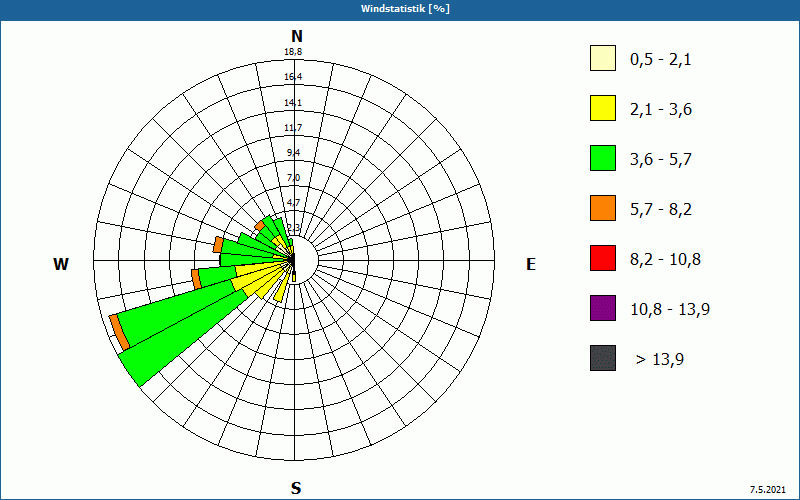Click the pale yellow 0,5 - 2,1 legend swatch
Image resolution: width=800 pixels, height=500 pixels.
(x=603, y=58)
